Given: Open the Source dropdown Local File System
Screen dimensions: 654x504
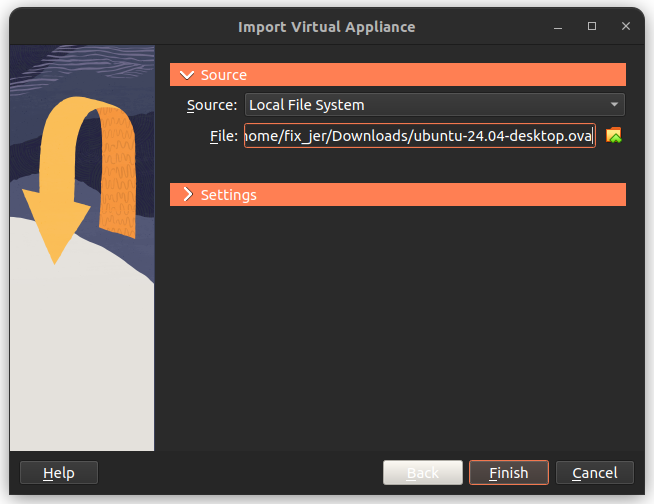Looking at the screenshot, I should [x=435, y=105].
